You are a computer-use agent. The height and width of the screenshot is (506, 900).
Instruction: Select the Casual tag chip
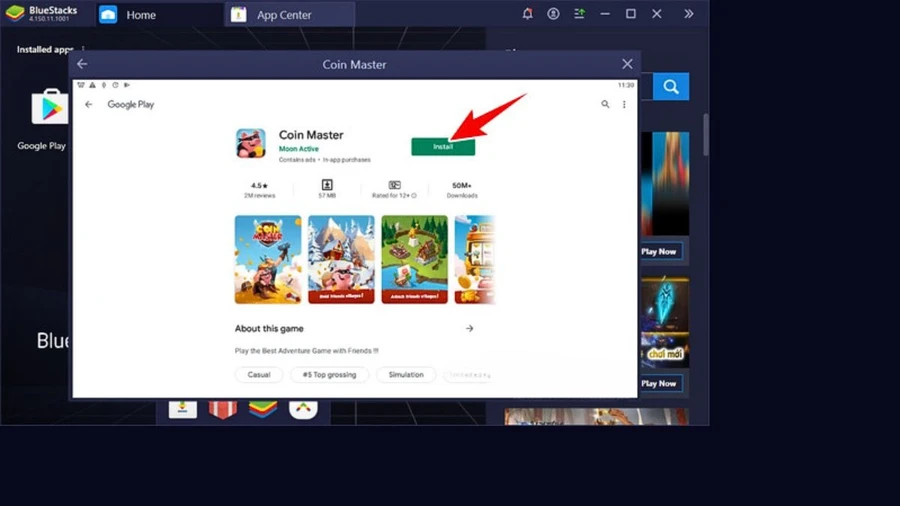[259, 375]
